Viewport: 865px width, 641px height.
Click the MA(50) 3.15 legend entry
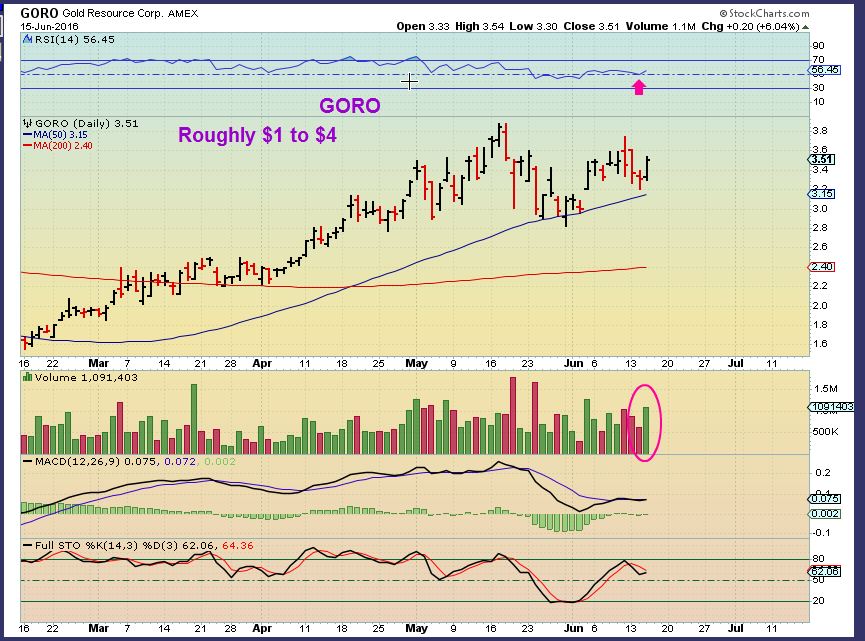pos(55,135)
